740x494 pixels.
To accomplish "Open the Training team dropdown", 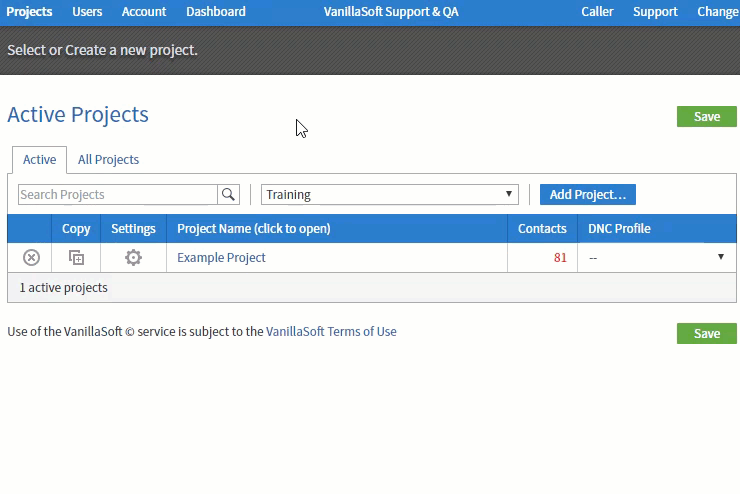I will pyautogui.click(x=390, y=194).
